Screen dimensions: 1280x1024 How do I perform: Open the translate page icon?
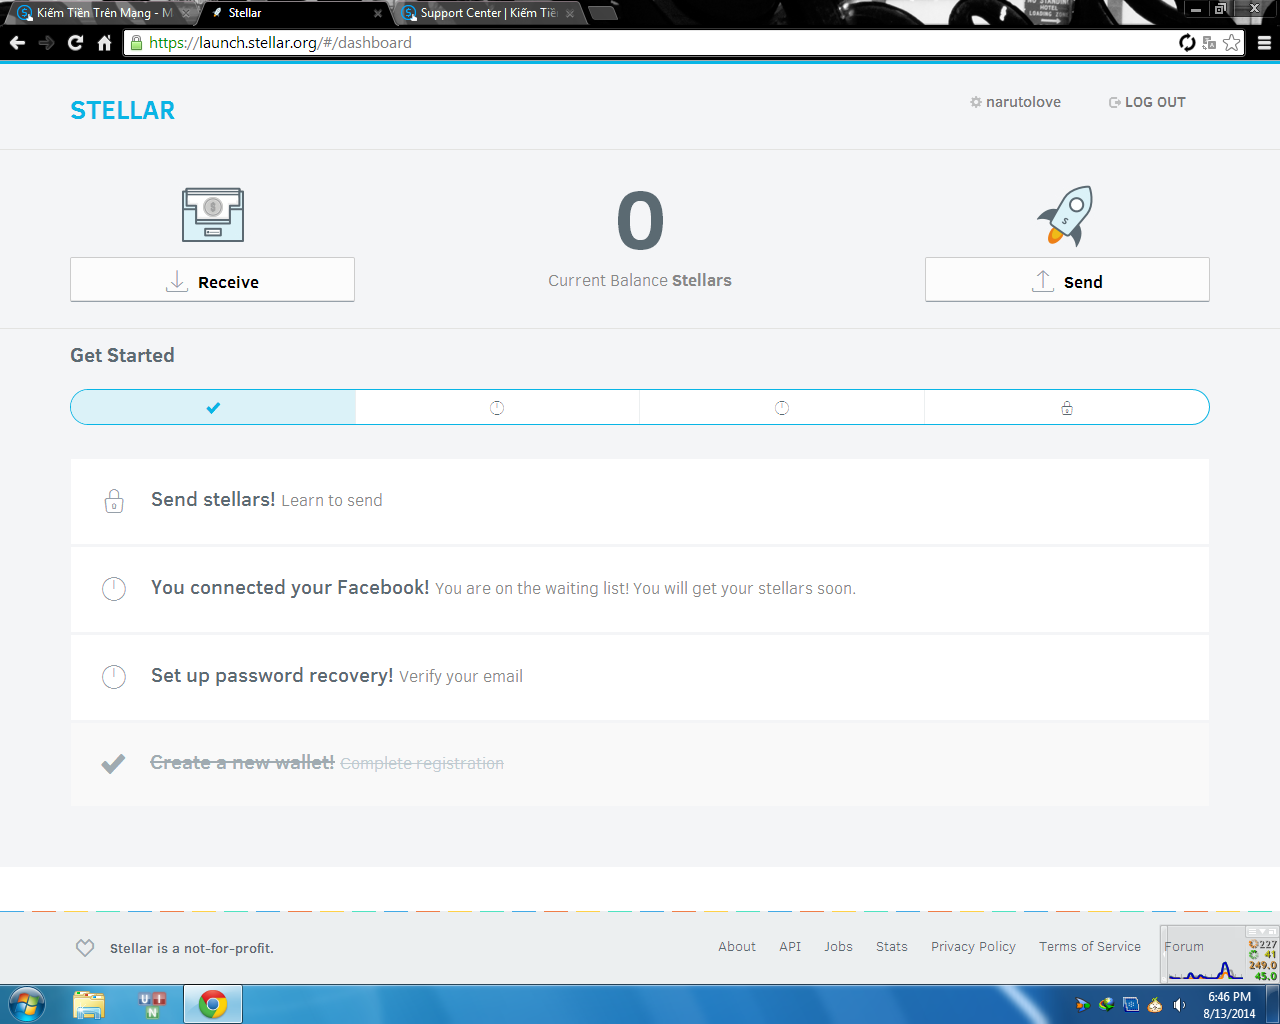tap(1209, 42)
